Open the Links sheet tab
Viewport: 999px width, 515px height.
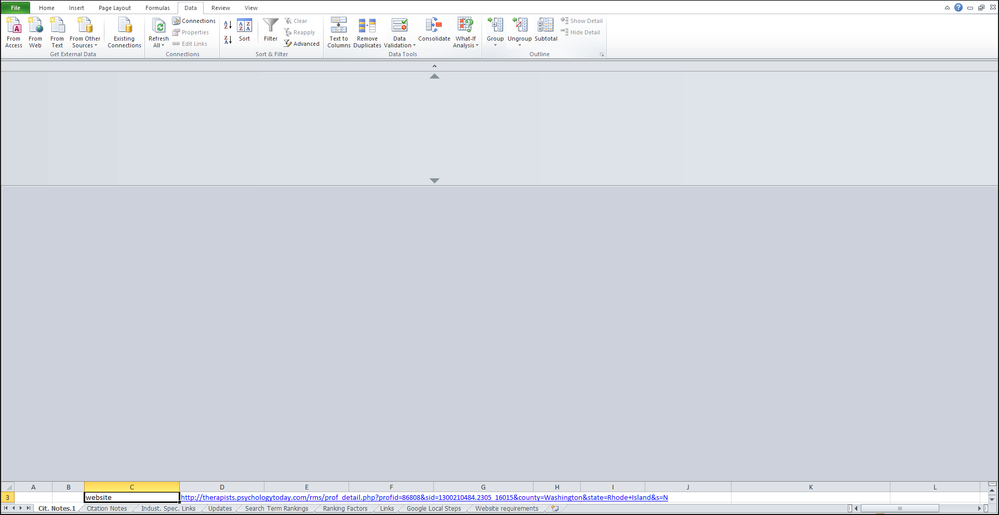coord(387,509)
